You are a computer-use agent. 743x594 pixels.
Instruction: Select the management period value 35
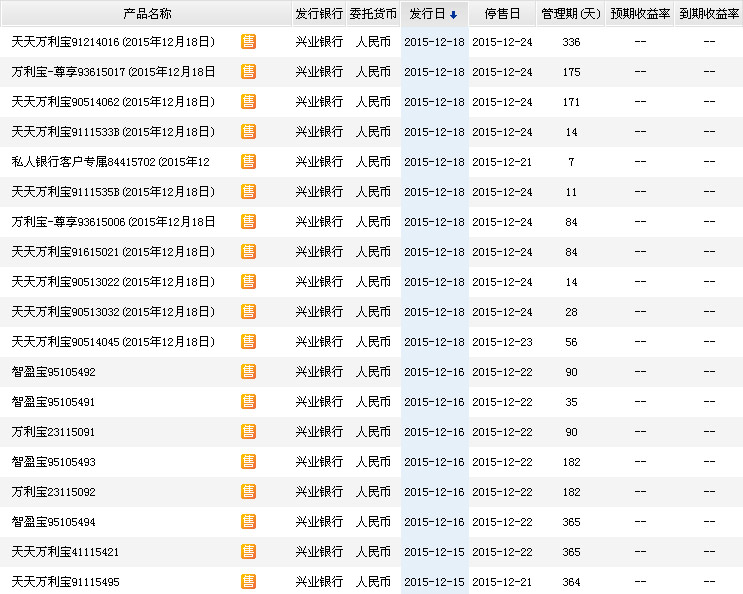click(571, 402)
